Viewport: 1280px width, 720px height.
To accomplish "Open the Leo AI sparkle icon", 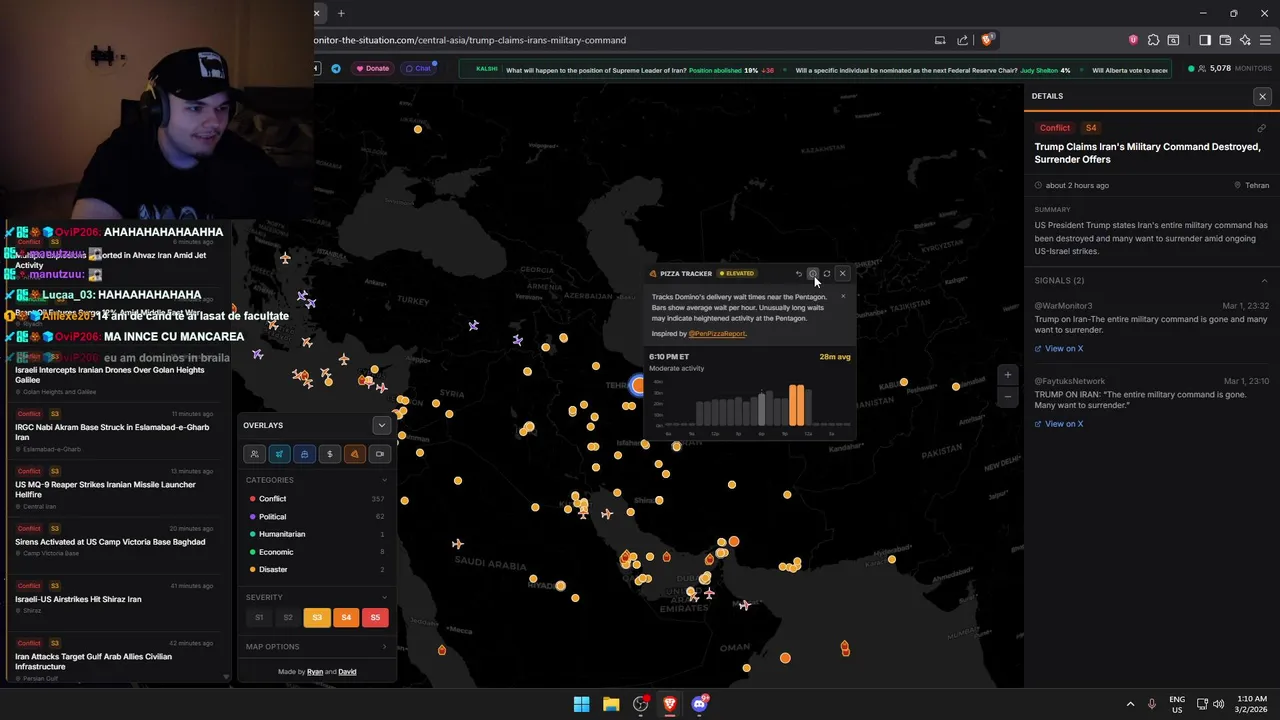I will tap(1245, 40).
